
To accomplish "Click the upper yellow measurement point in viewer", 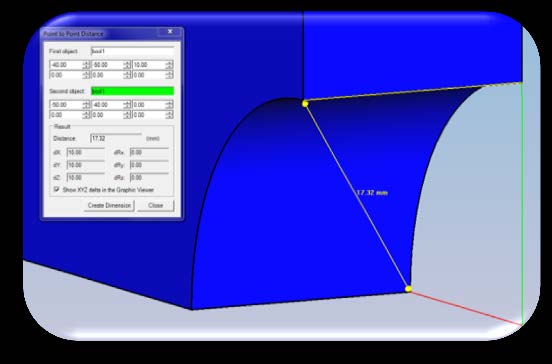I will (305, 103).
